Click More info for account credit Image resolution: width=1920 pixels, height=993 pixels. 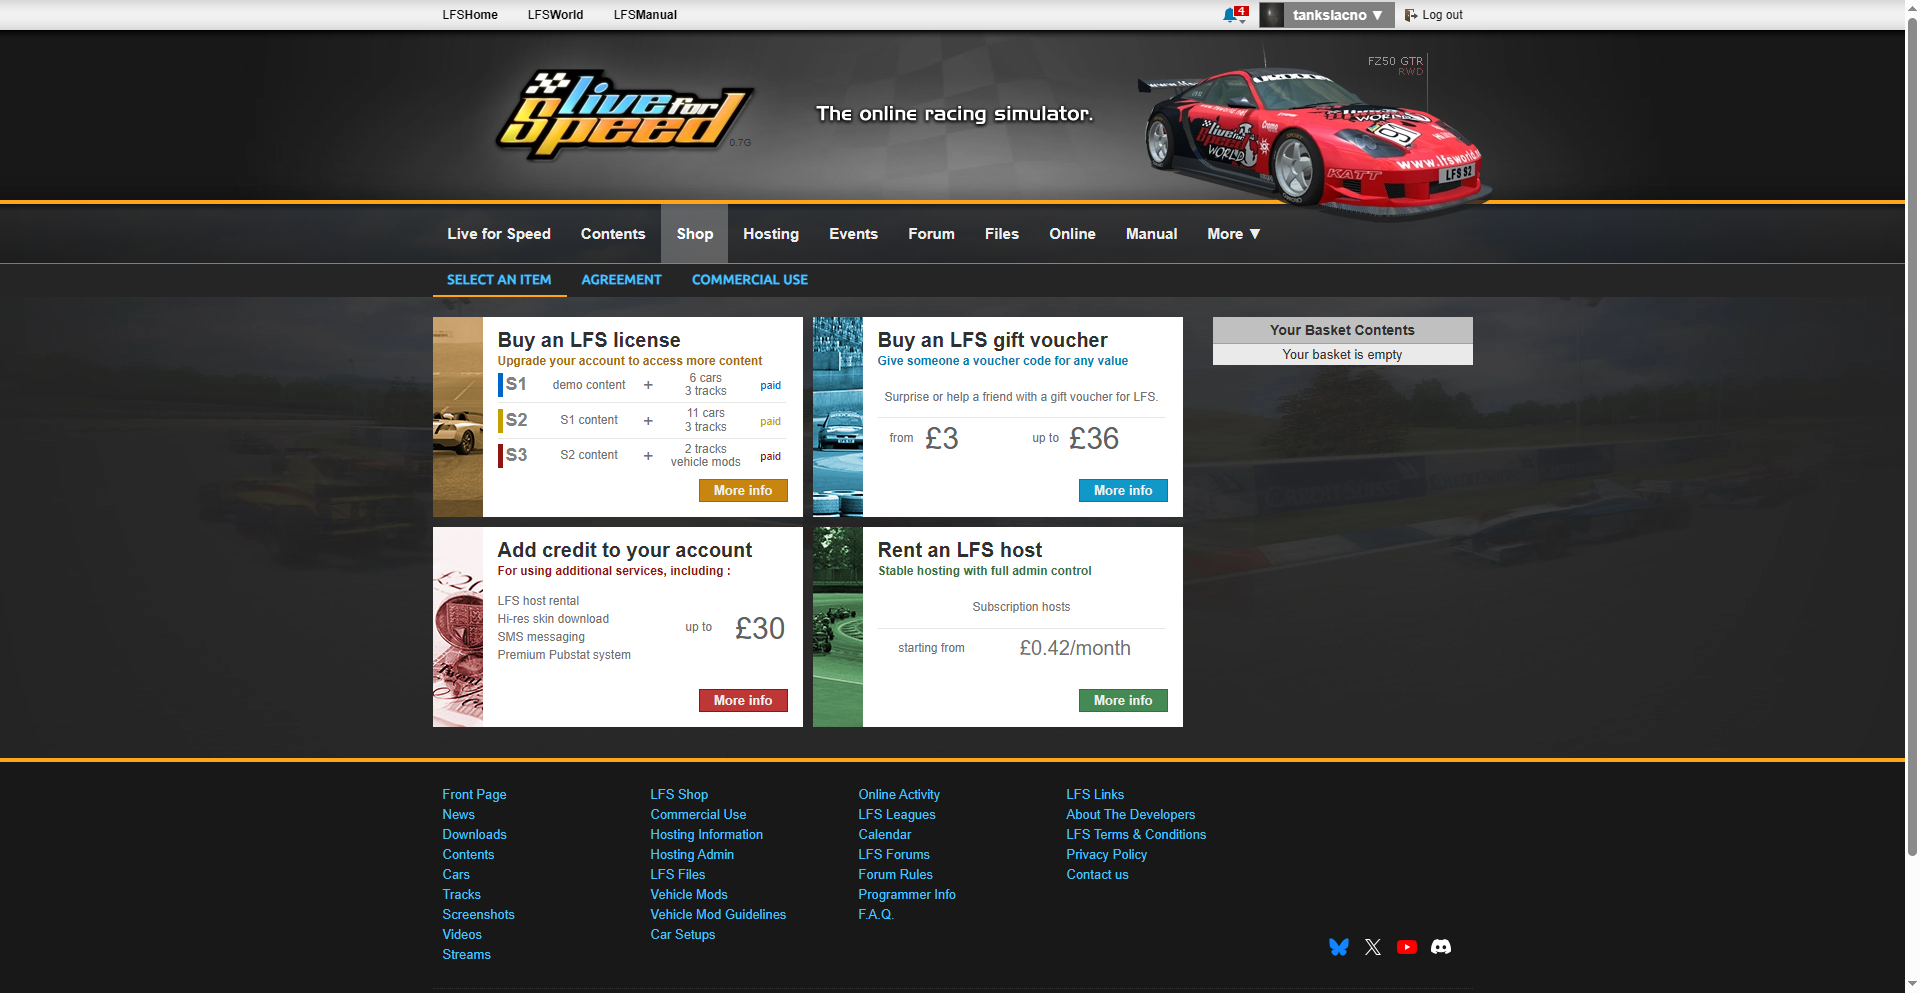click(743, 701)
